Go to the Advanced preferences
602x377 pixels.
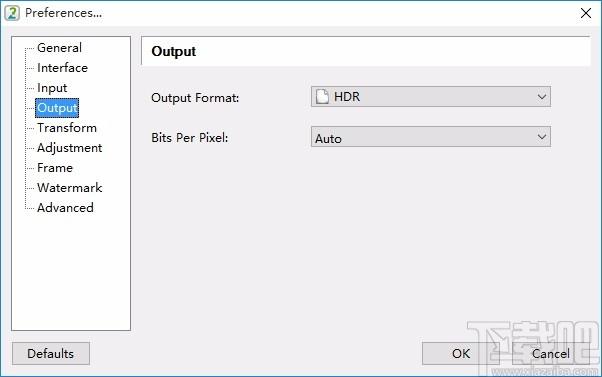click(65, 208)
